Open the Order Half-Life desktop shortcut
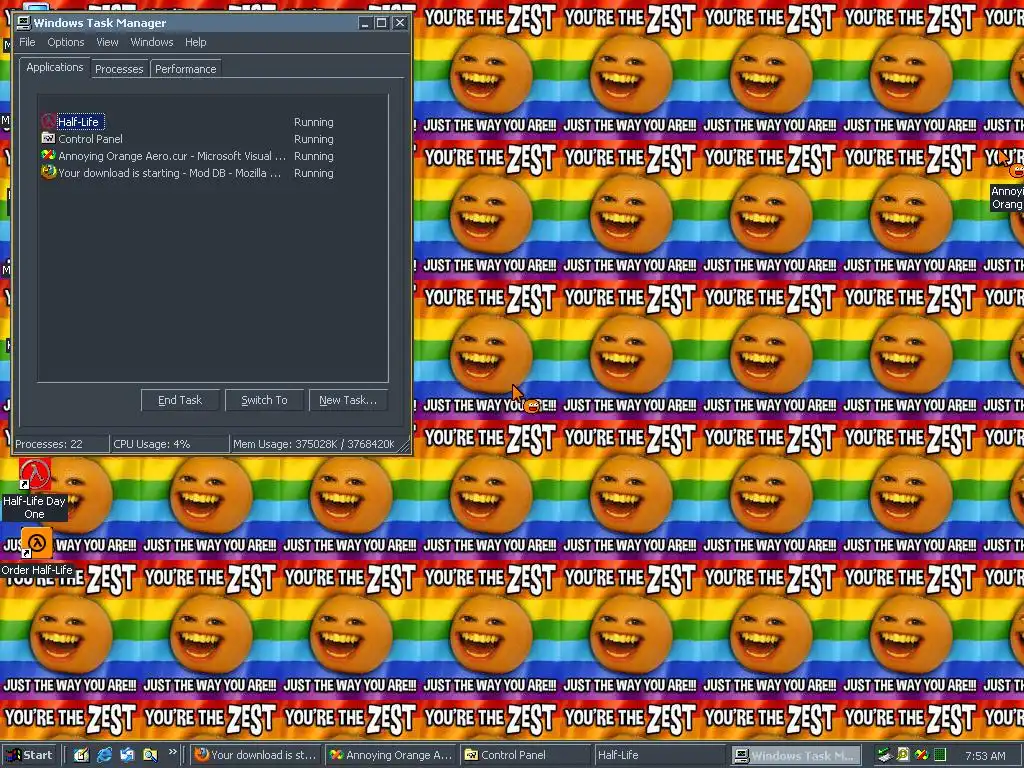Viewport: 1024px width, 768px height. tap(37, 552)
